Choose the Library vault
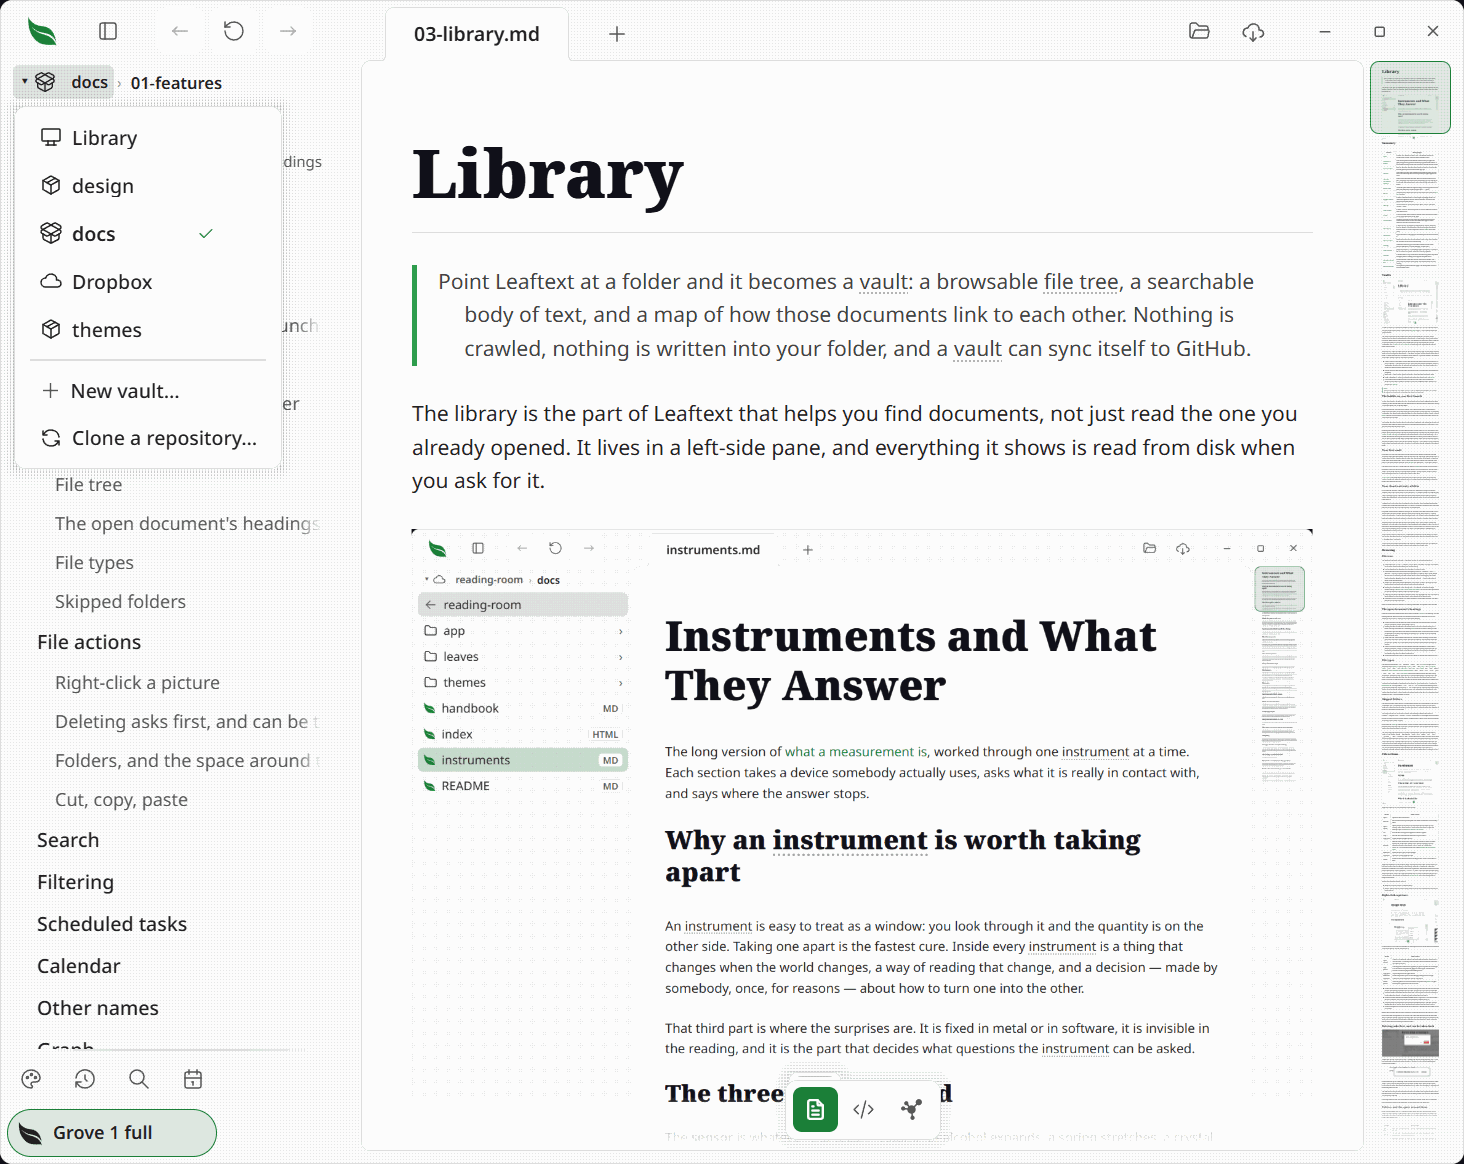Screen dimensions: 1464x1164 (148, 138)
